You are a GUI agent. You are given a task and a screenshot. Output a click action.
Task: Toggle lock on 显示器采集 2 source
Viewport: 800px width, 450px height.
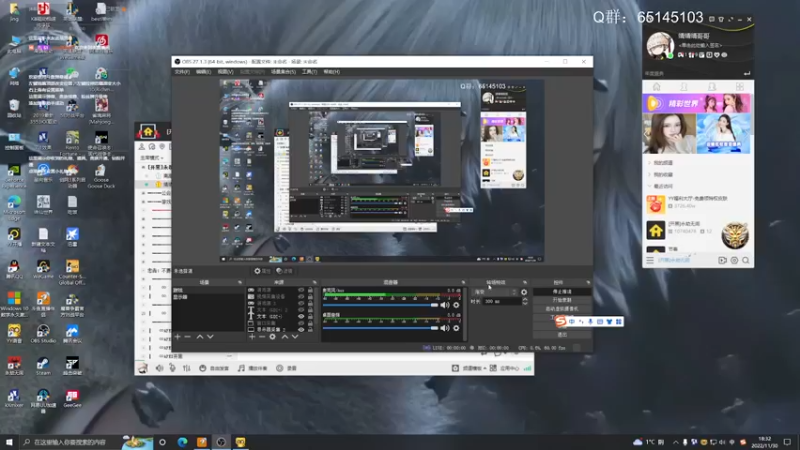tap(310, 330)
